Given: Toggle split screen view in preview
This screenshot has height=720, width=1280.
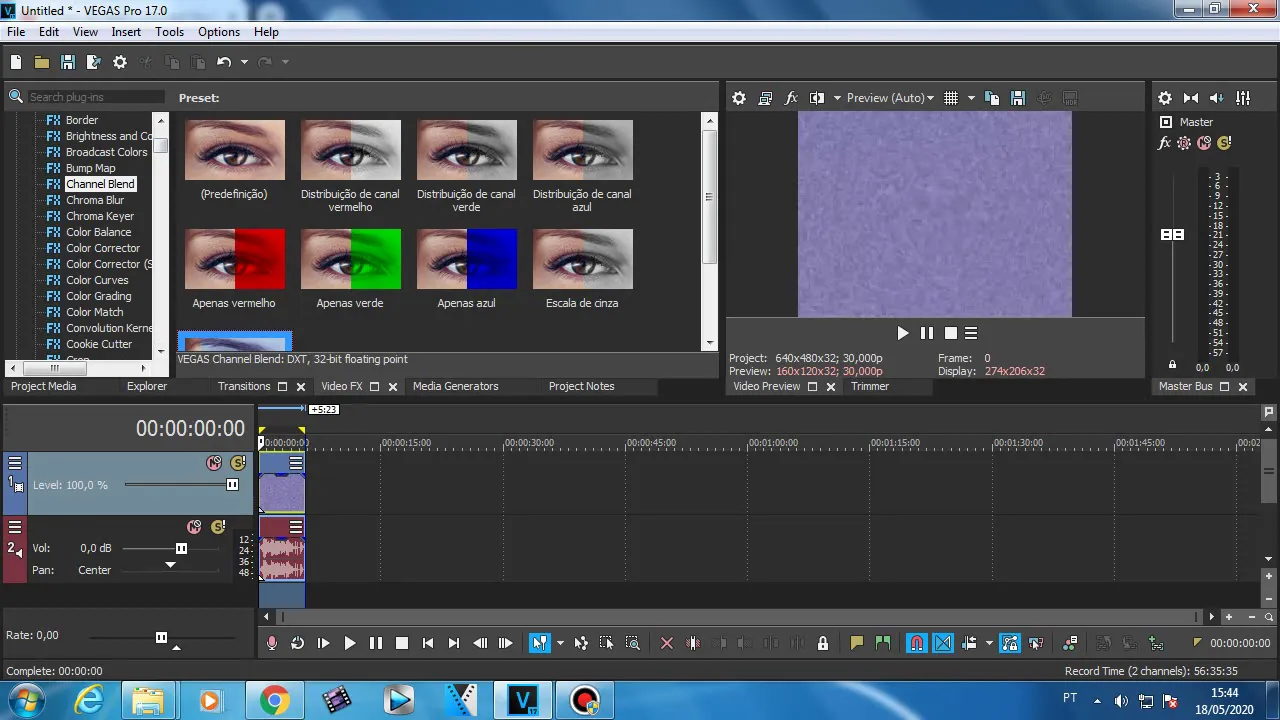Looking at the screenshot, I should point(817,98).
